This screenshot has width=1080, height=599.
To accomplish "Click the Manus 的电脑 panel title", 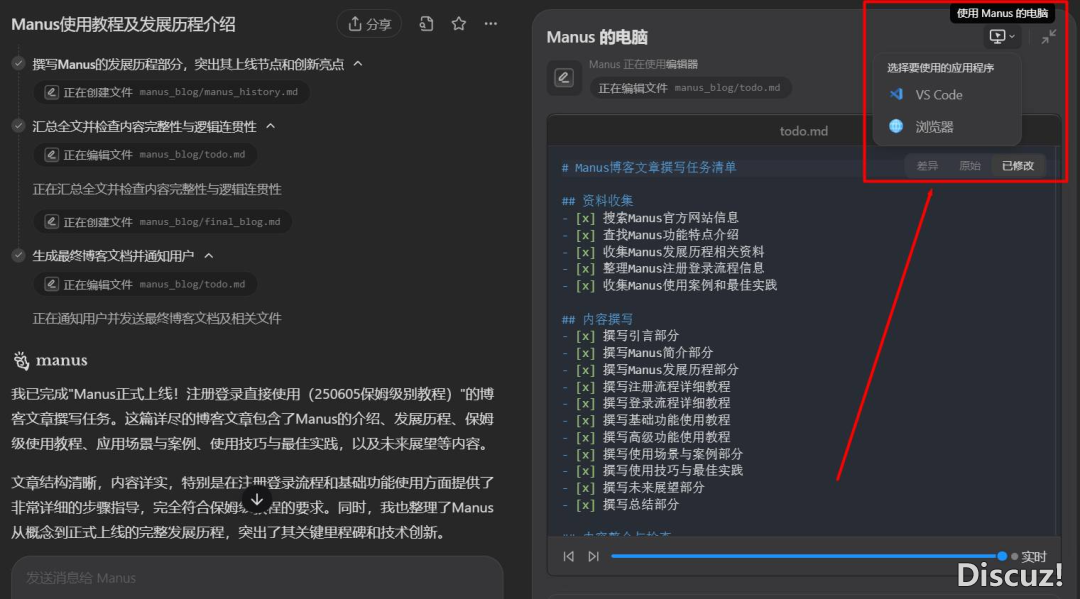I will coord(597,37).
